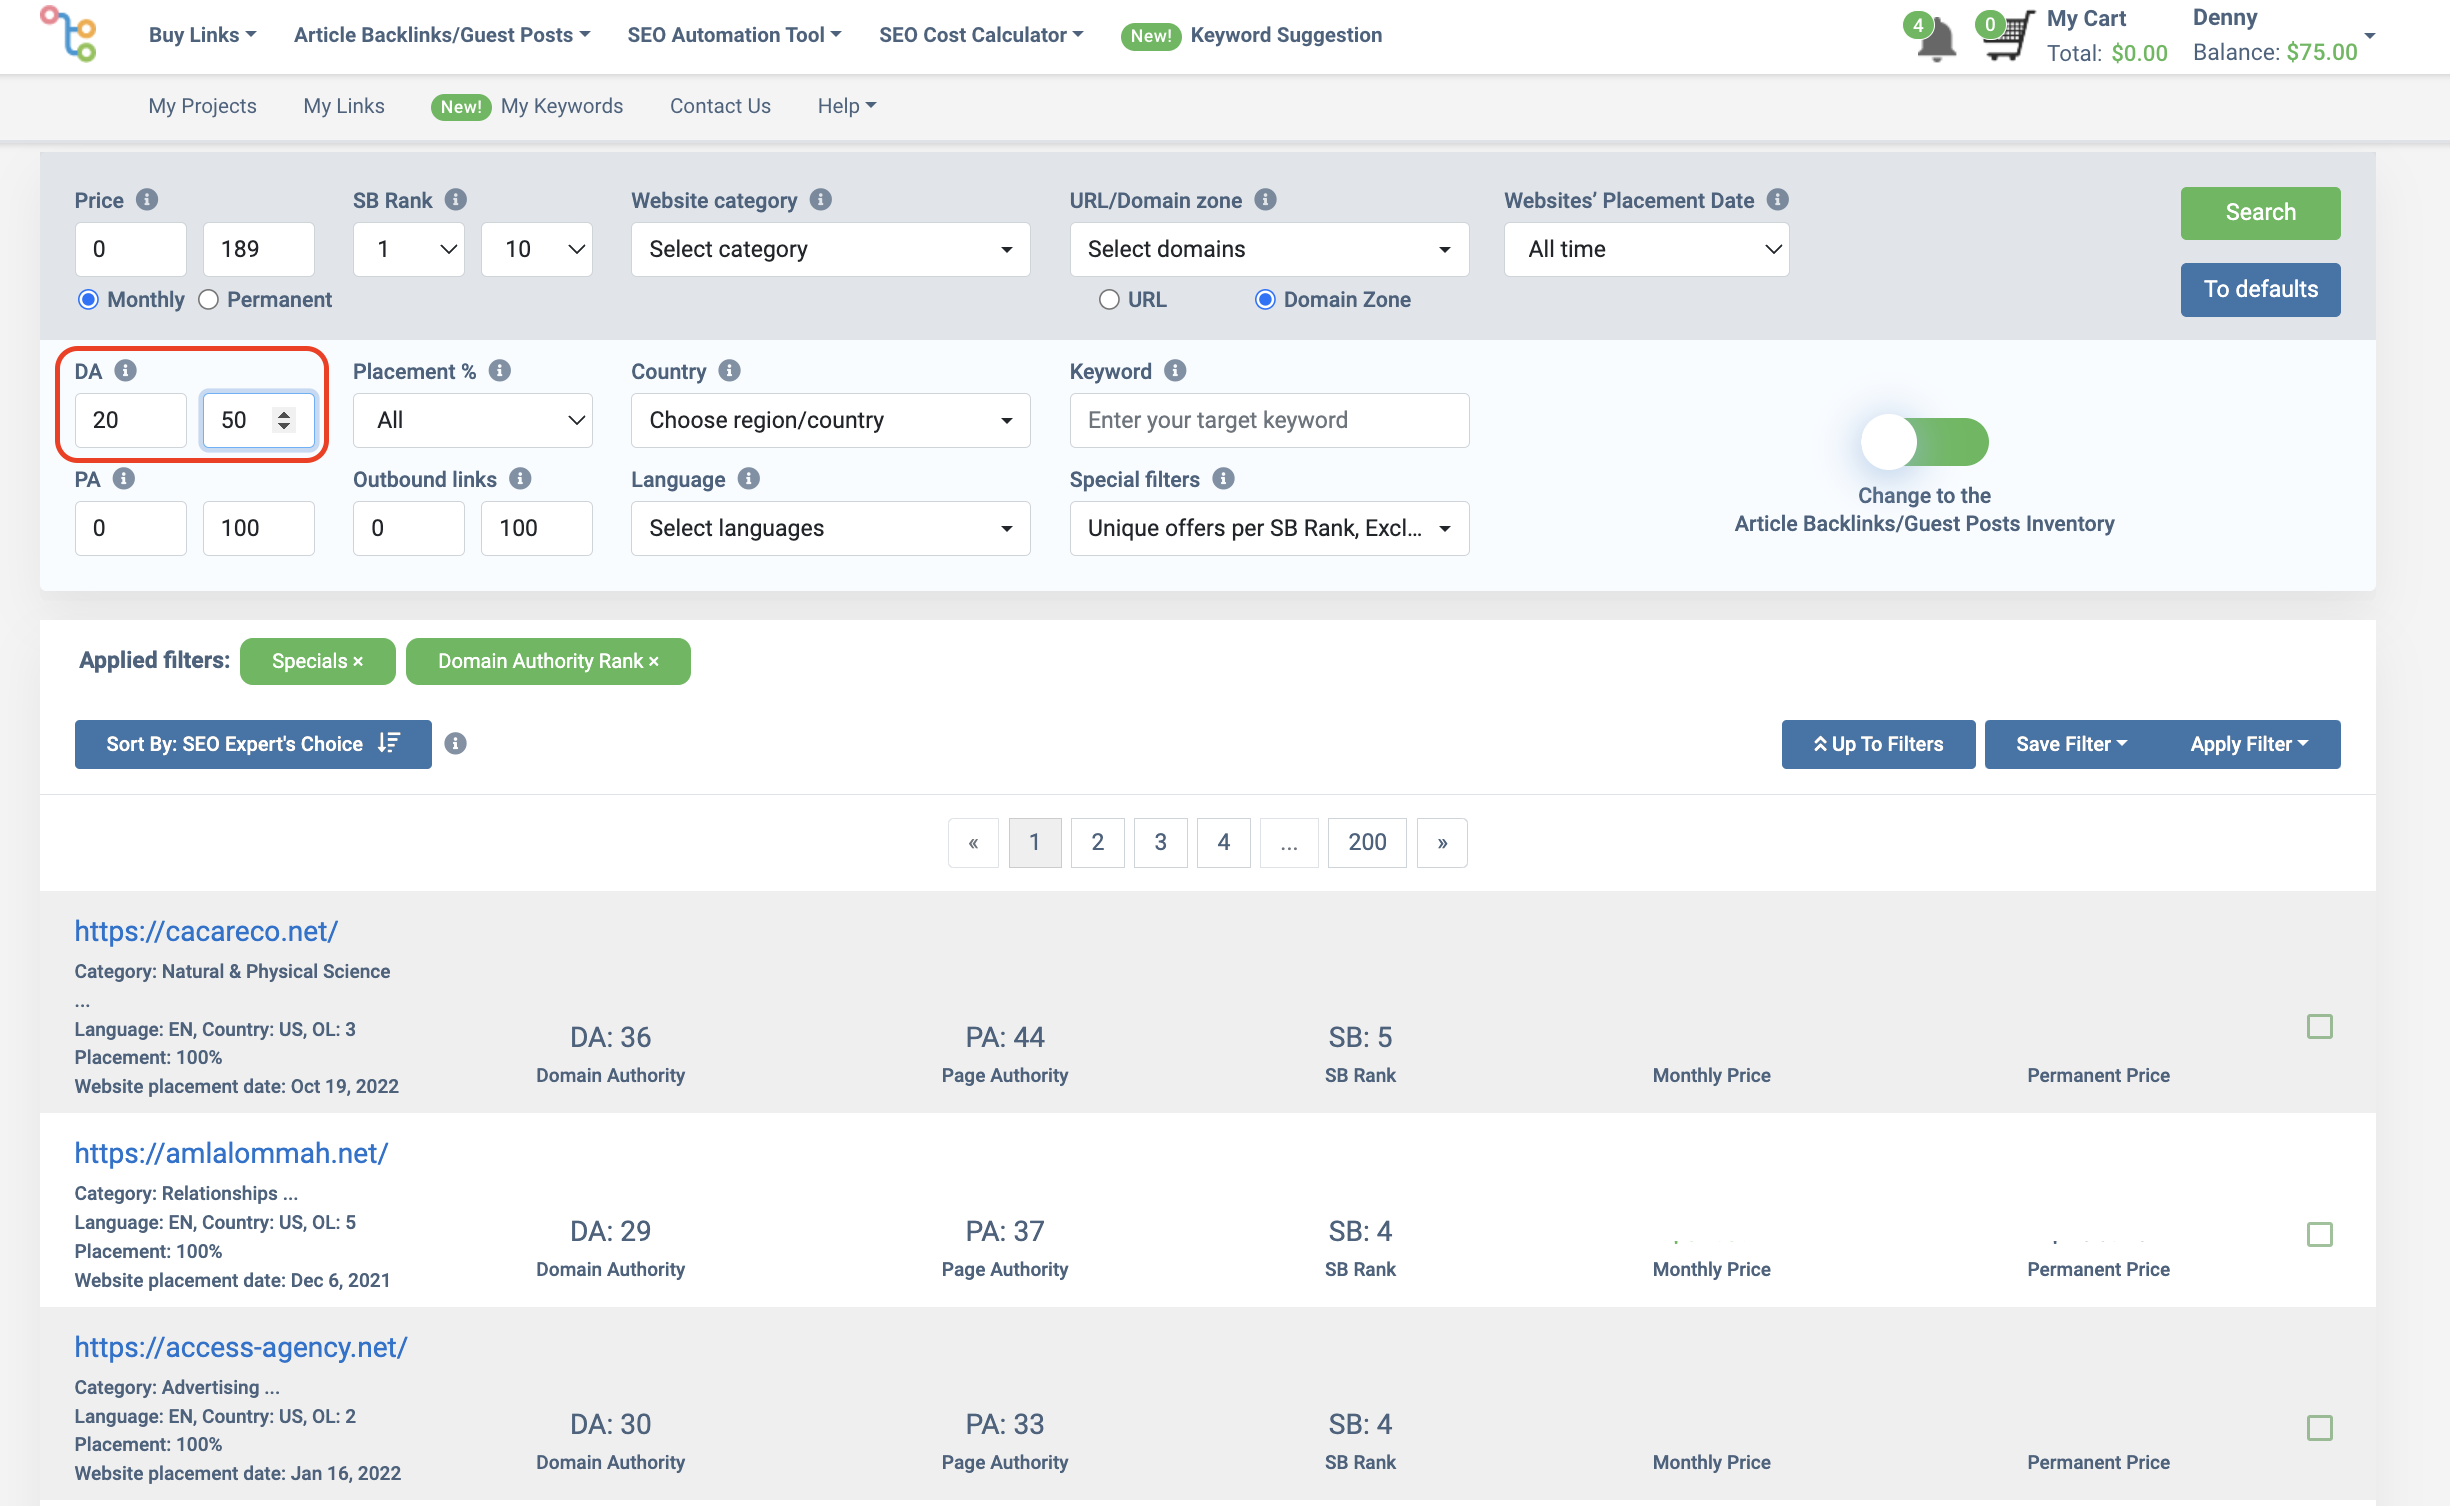Click the SB Rank info icon
Screen dimensions: 2450x1506
click(456, 200)
